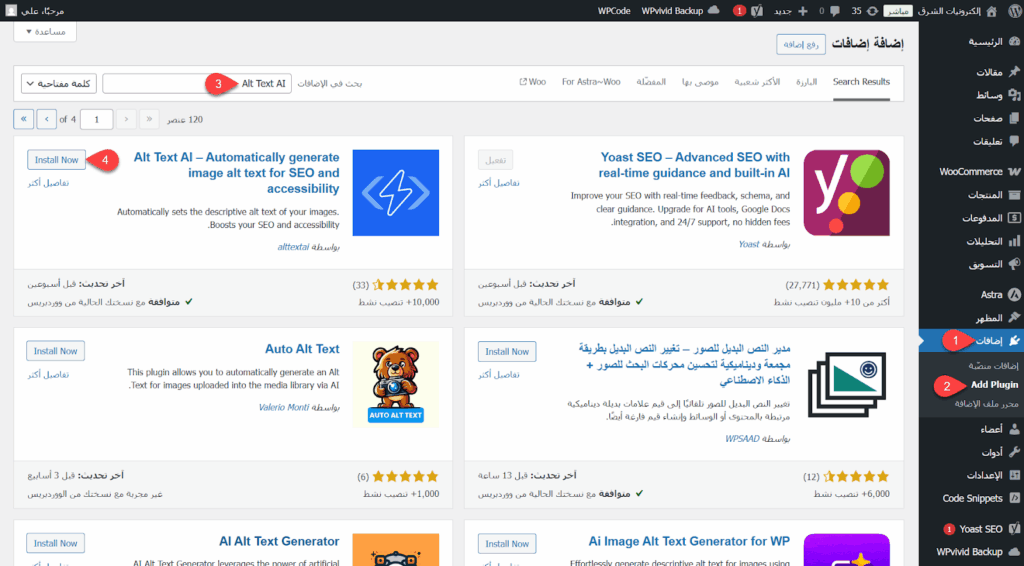Click Install Now for Alt Text AI

pyautogui.click(x=56, y=160)
